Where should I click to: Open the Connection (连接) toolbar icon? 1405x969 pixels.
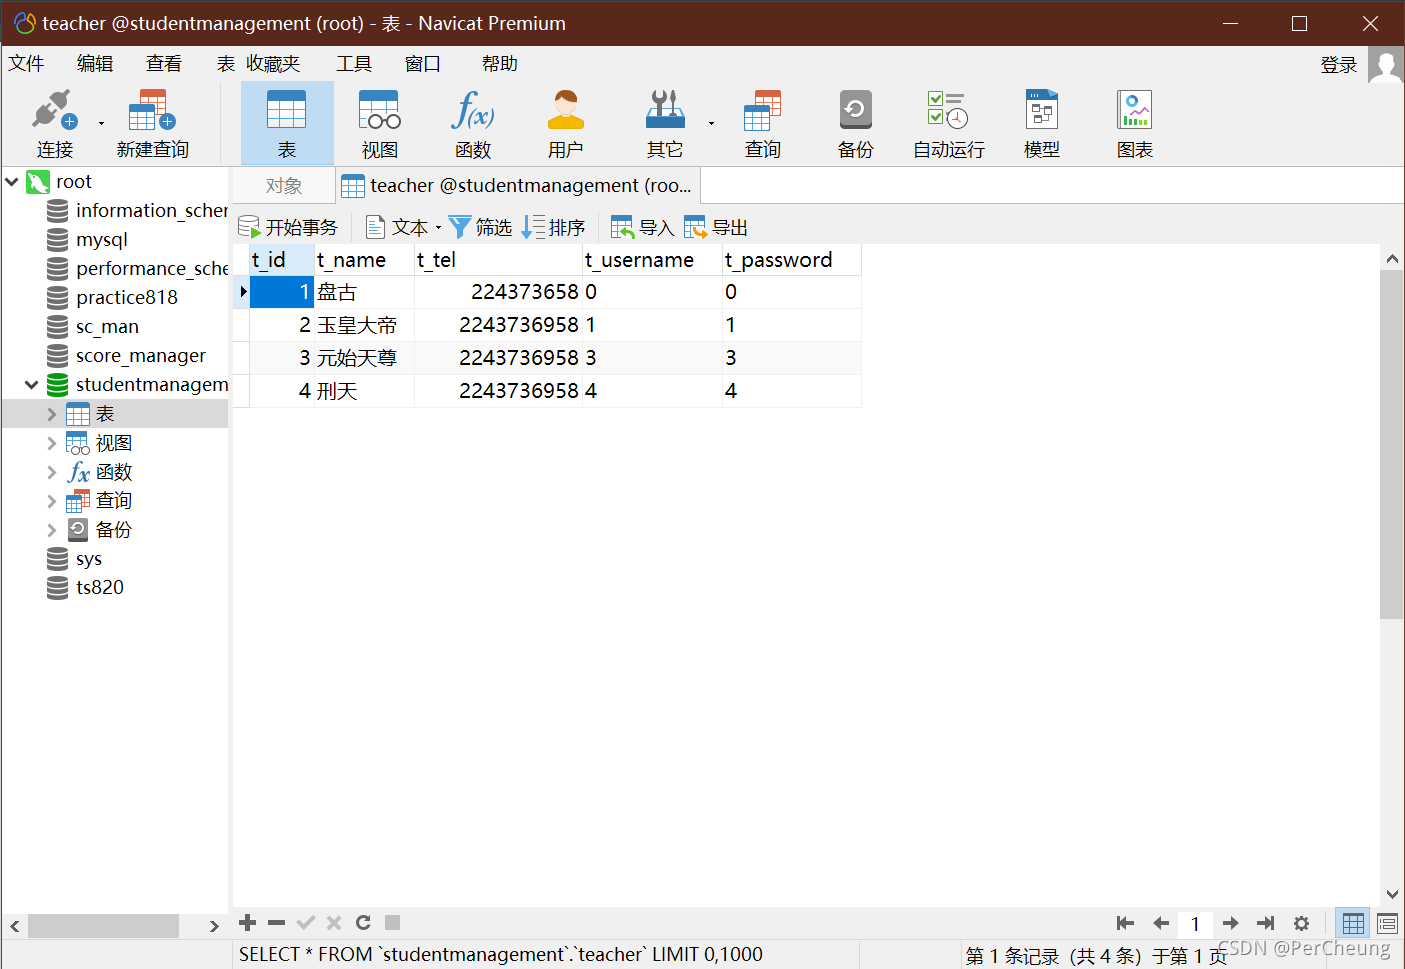[54, 124]
